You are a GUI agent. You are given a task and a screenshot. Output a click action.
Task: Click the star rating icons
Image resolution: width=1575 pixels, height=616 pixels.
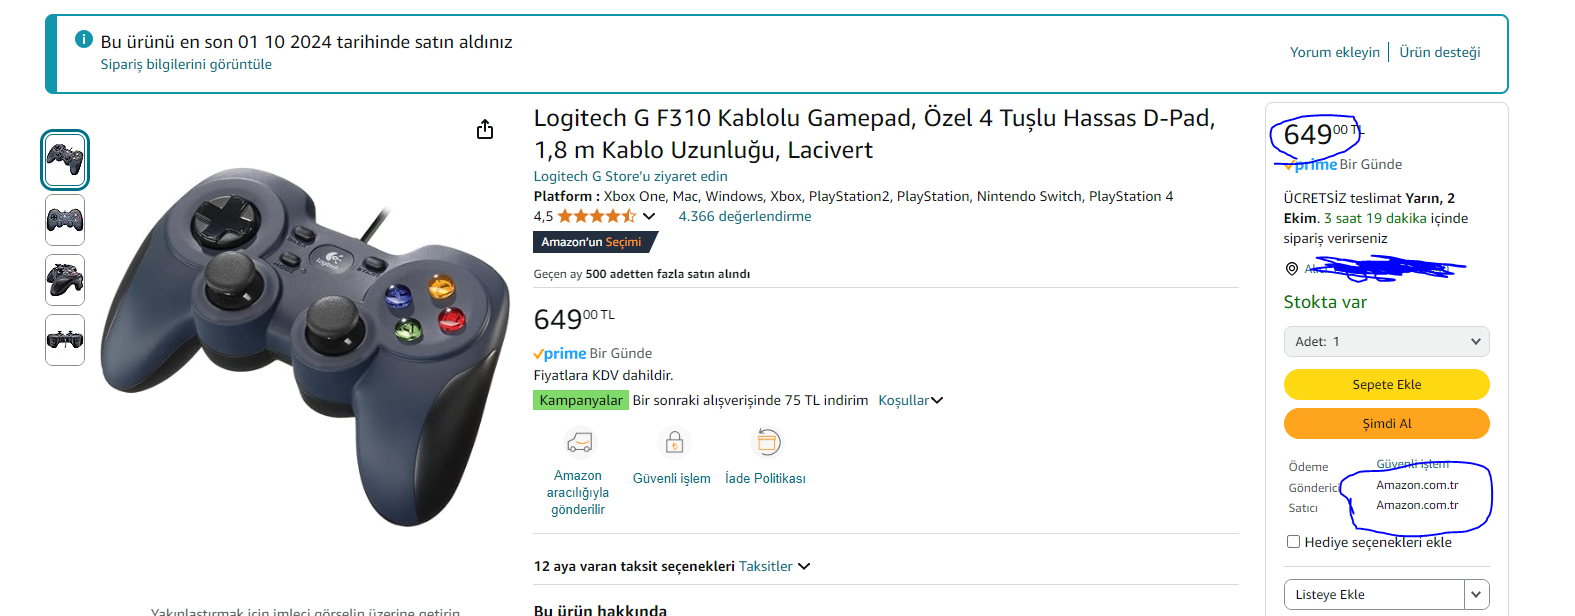coord(596,216)
